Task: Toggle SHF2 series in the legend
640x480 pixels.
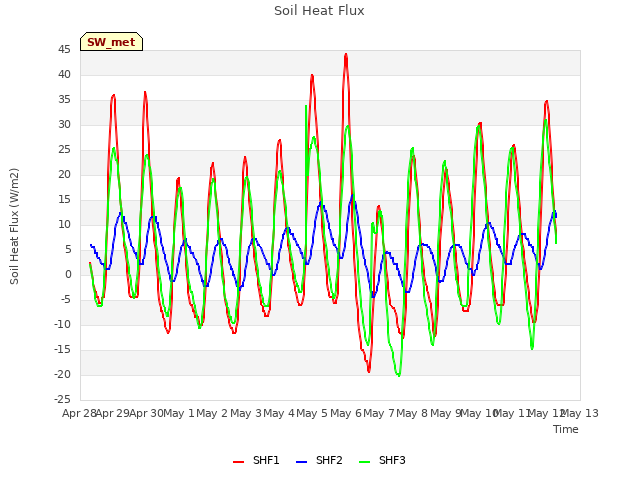Action: pyautogui.click(x=319, y=460)
